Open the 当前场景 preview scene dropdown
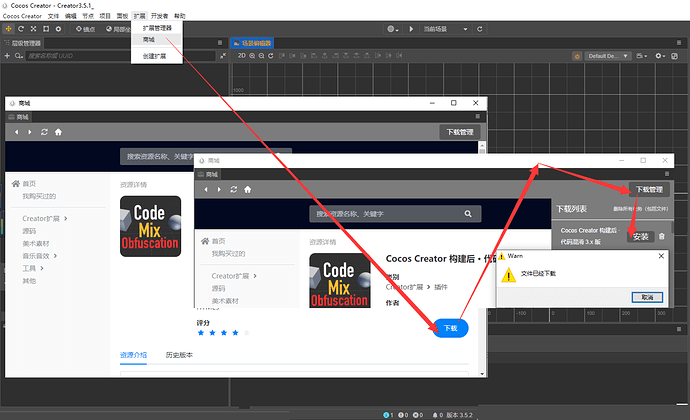Image resolution: width=690 pixels, height=420 pixels. (x=445, y=29)
